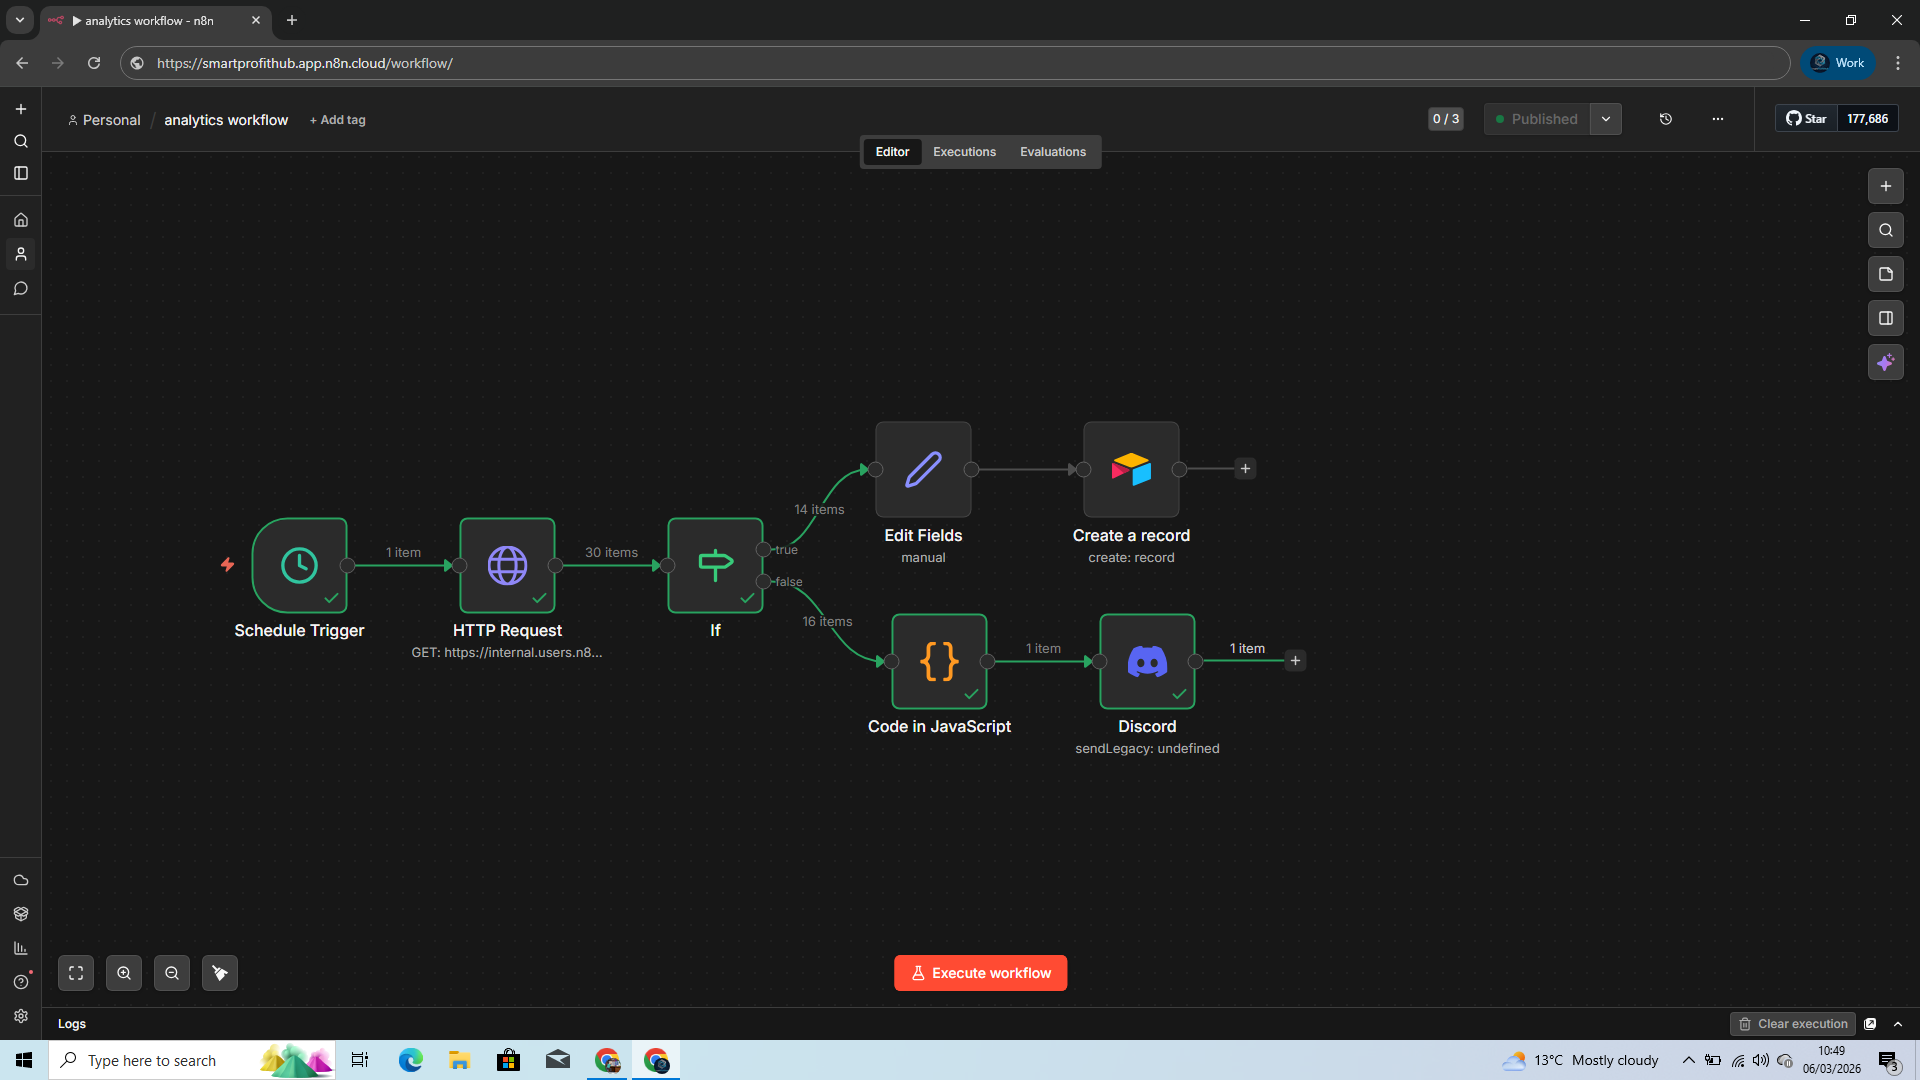Zoom to fit the workflow on canvas

[75, 973]
